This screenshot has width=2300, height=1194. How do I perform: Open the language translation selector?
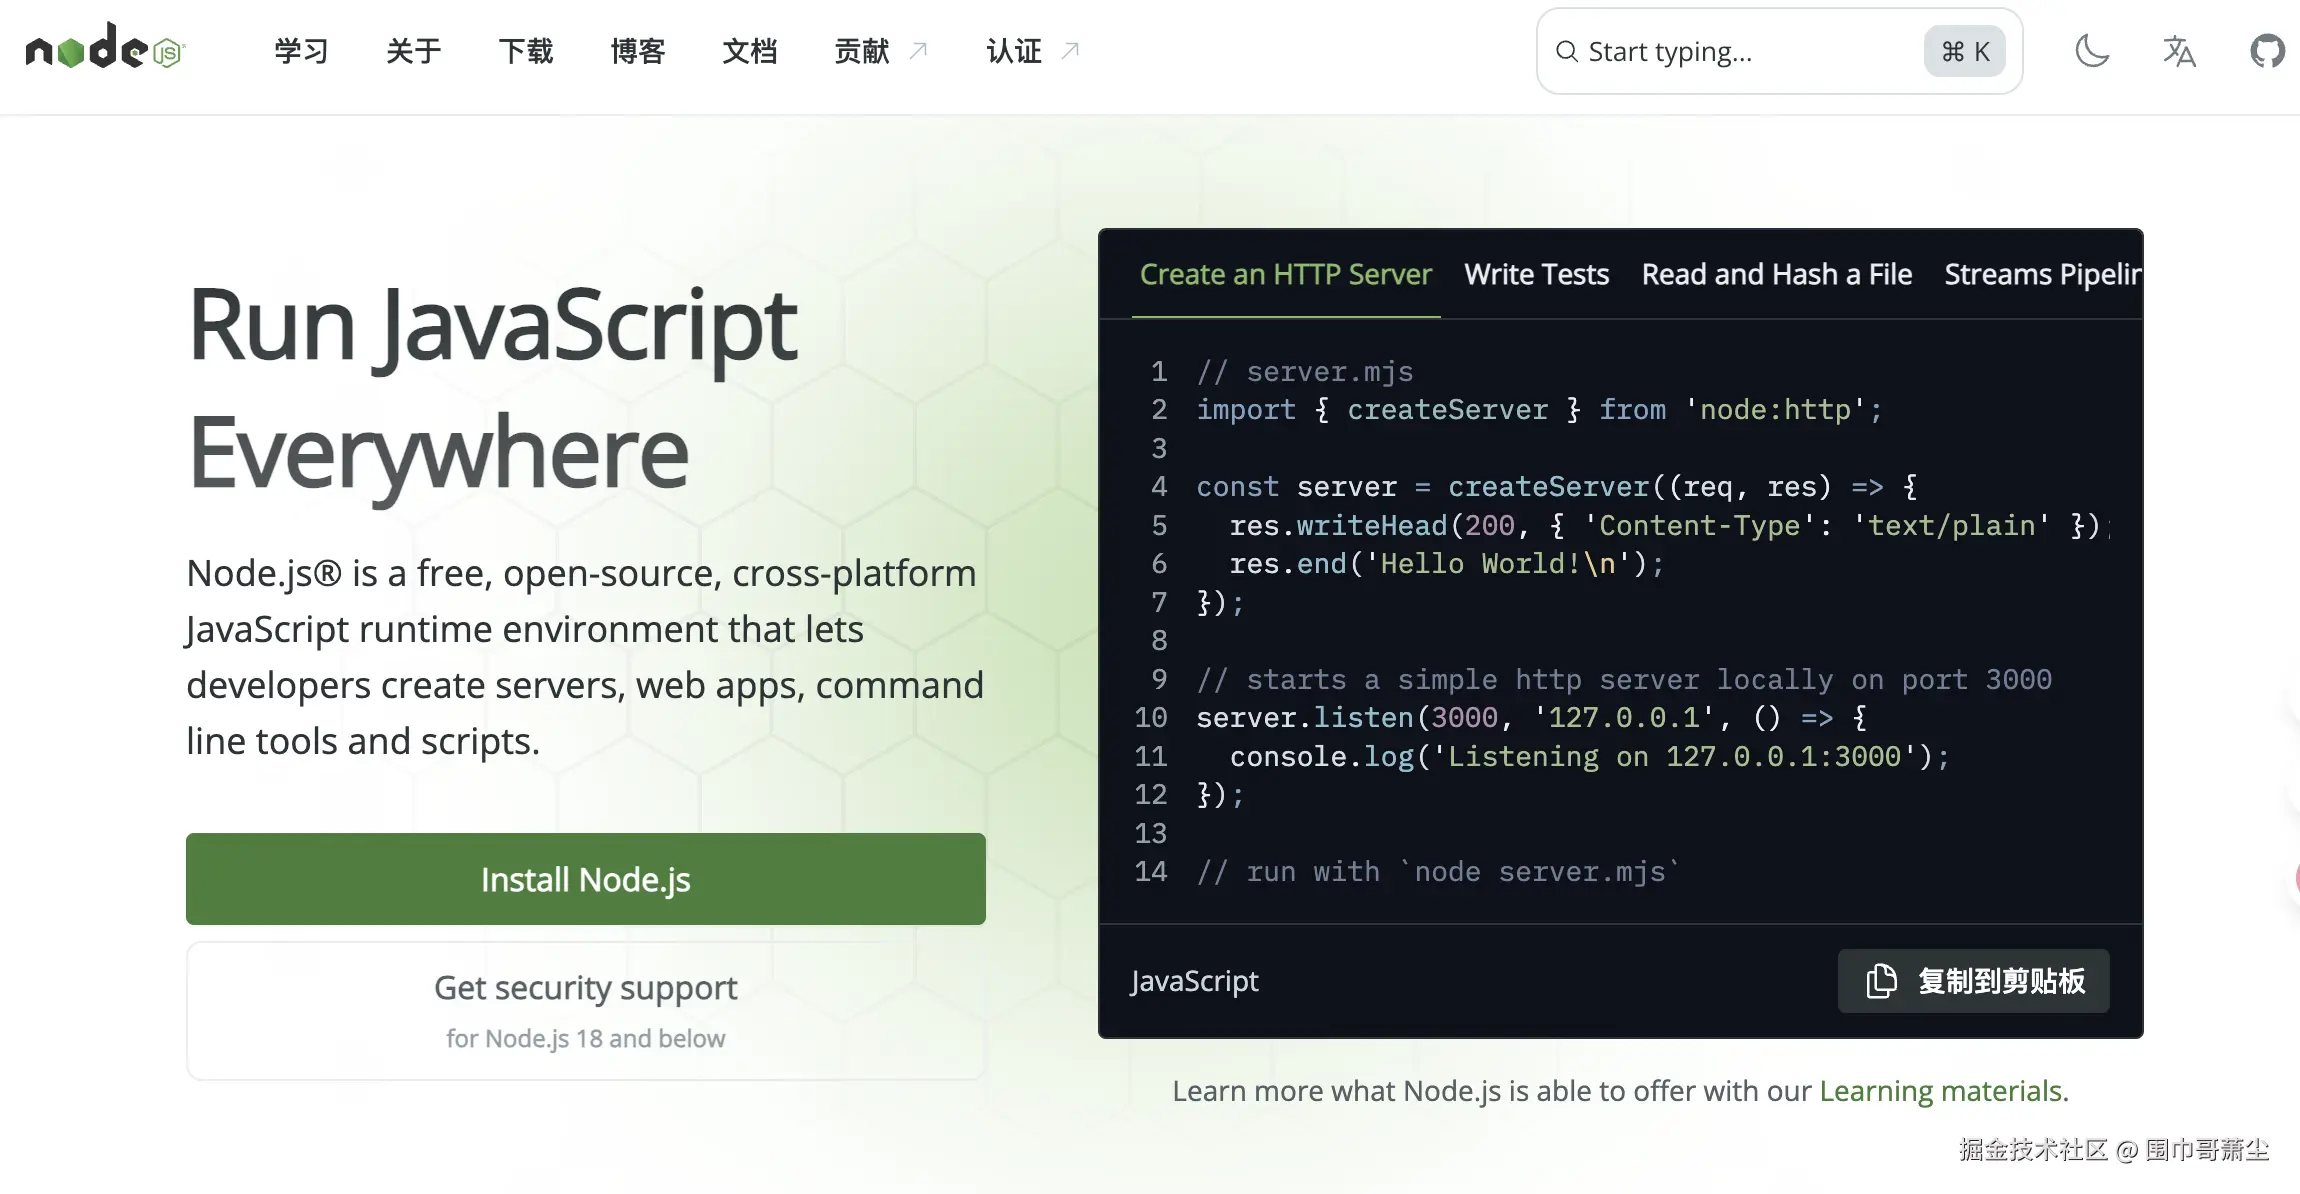coord(2179,51)
